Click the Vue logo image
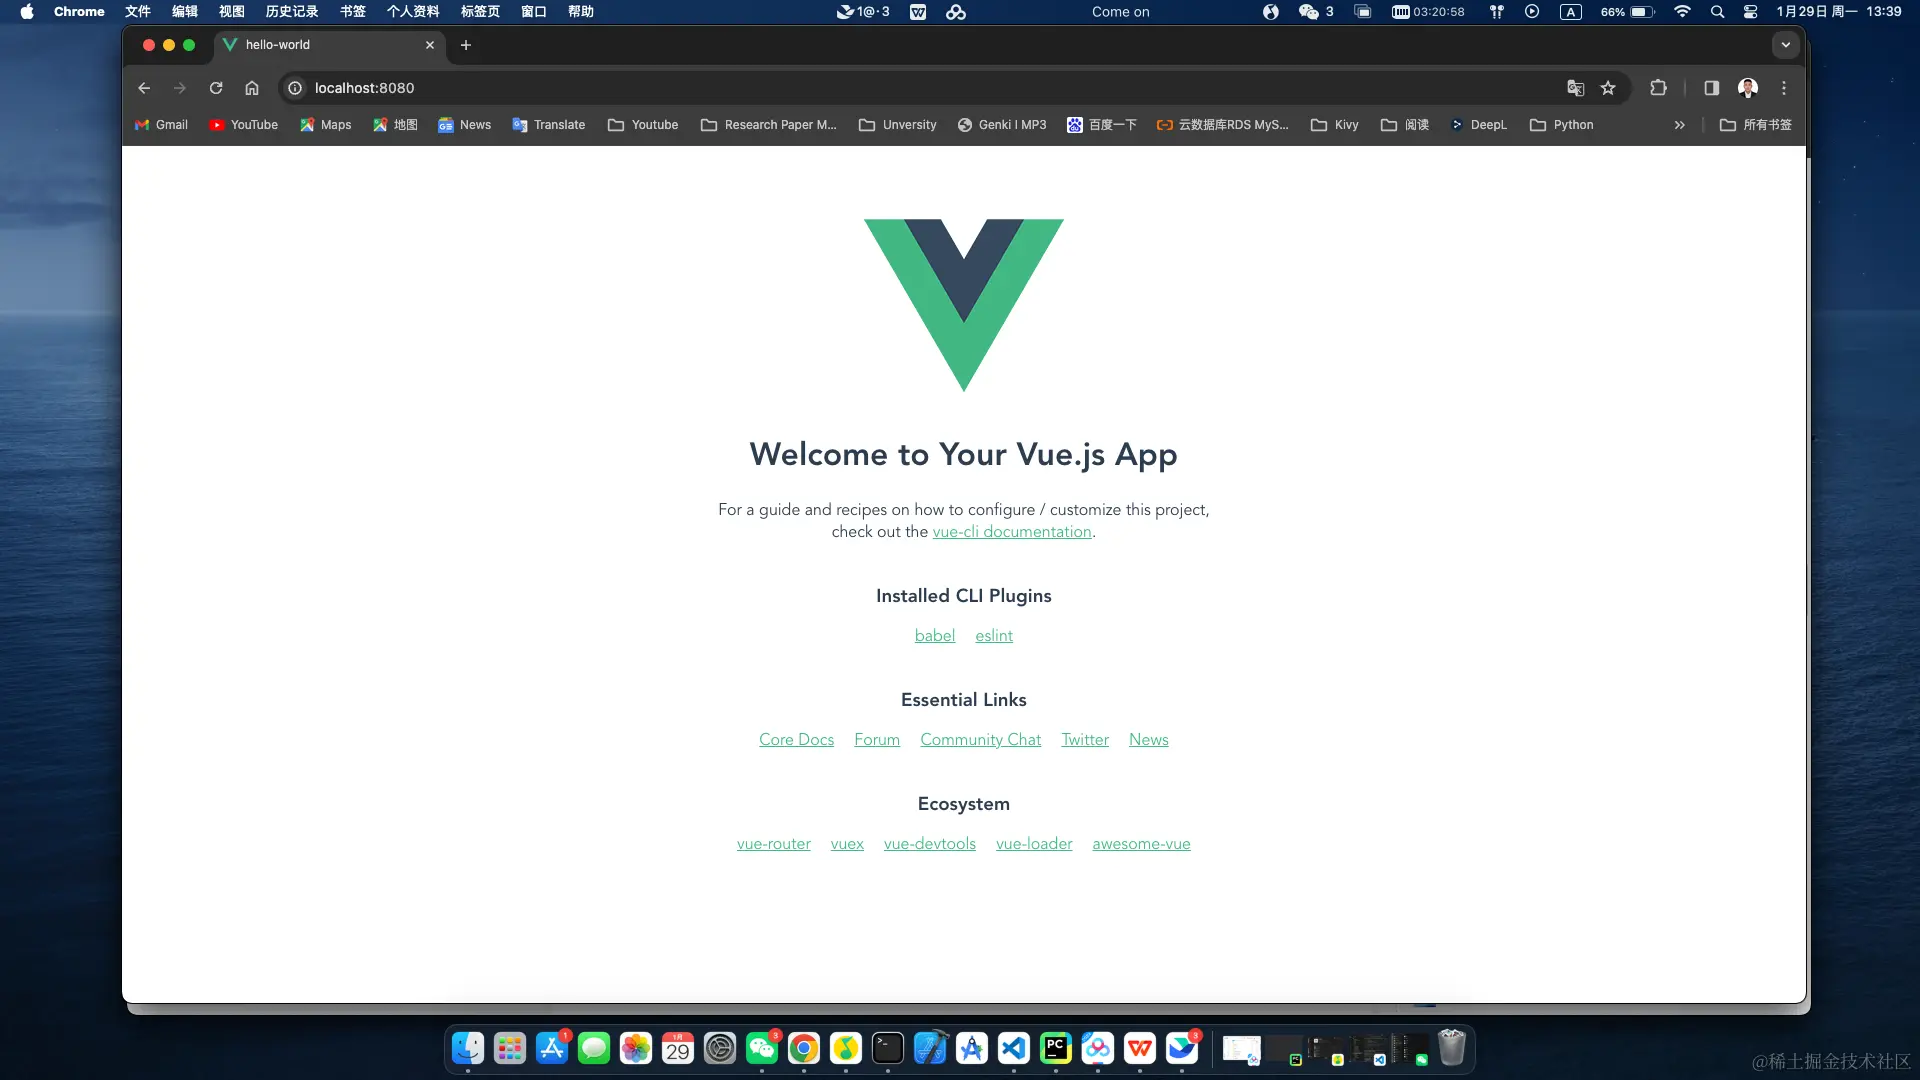Screen dimensions: 1920x1080 tap(964, 305)
